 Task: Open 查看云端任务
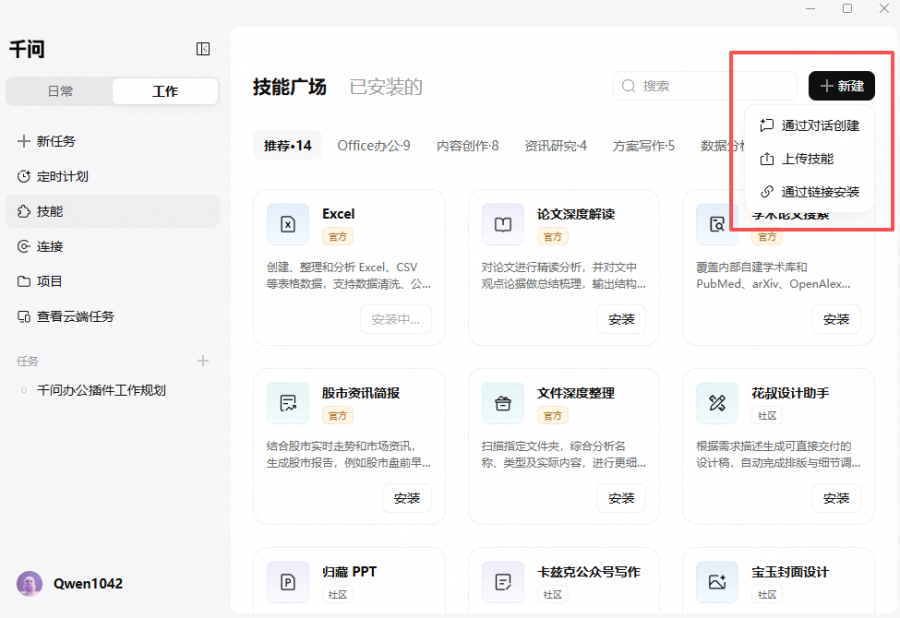coord(112,316)
